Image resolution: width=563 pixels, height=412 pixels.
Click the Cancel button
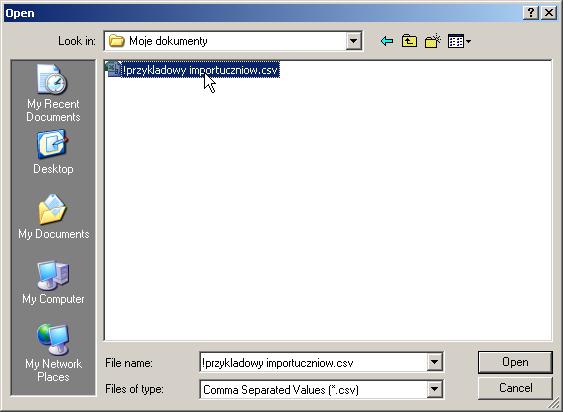(x=515, y=388)
